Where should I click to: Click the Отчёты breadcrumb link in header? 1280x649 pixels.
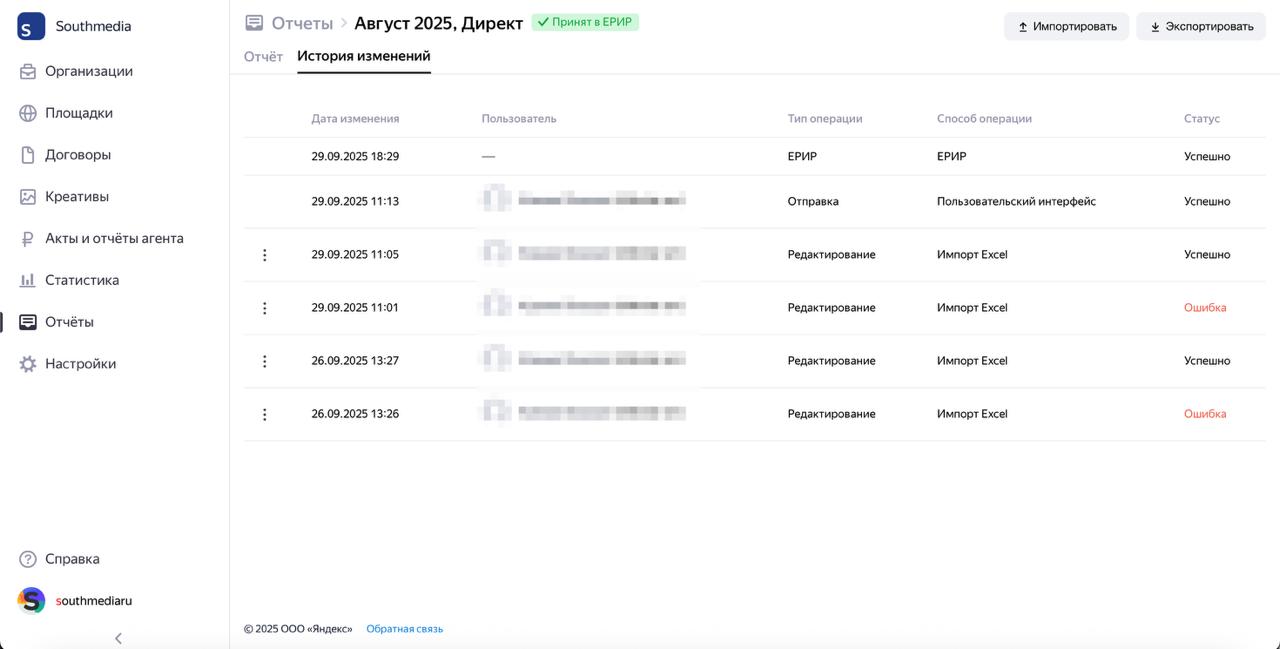(x=302, y=23)
